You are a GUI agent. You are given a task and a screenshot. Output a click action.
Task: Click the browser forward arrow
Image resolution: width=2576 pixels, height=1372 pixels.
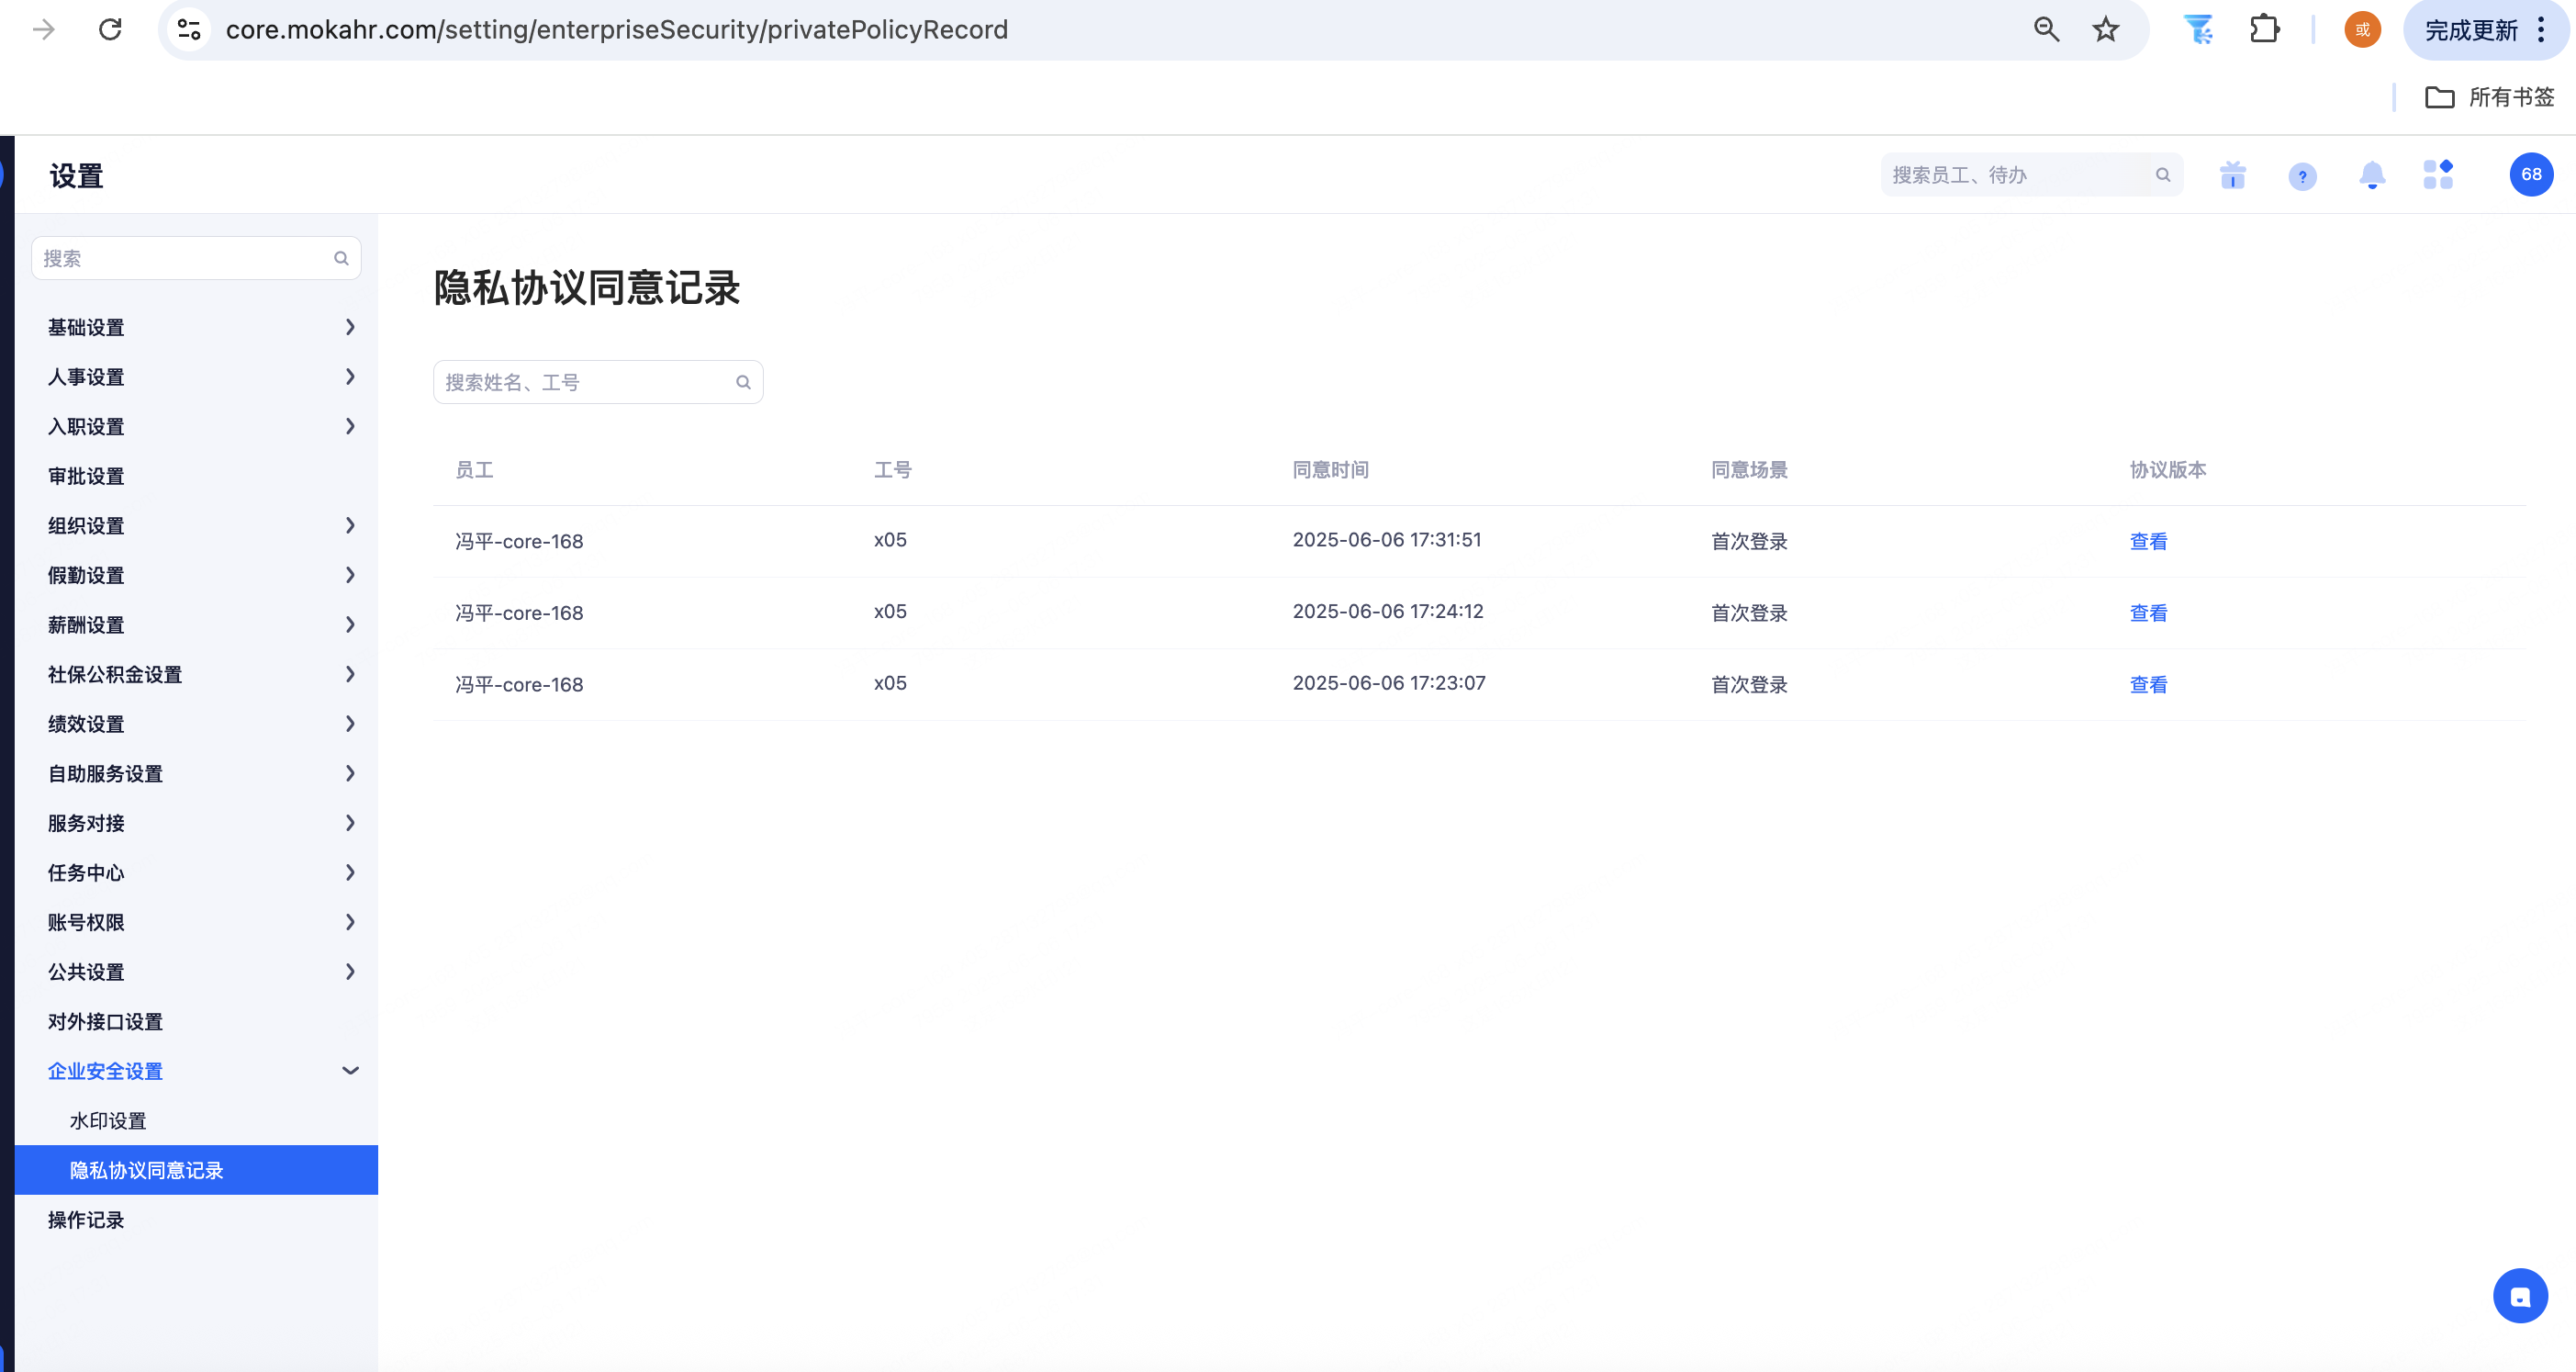coord(44,29)
